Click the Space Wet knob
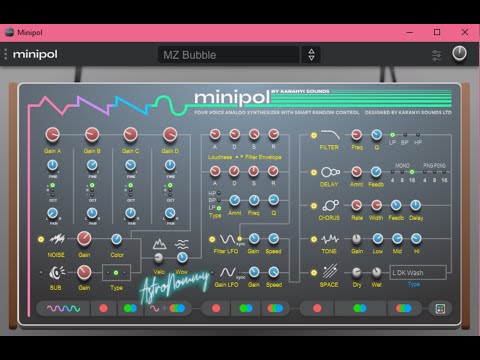 tap(376, 272)
